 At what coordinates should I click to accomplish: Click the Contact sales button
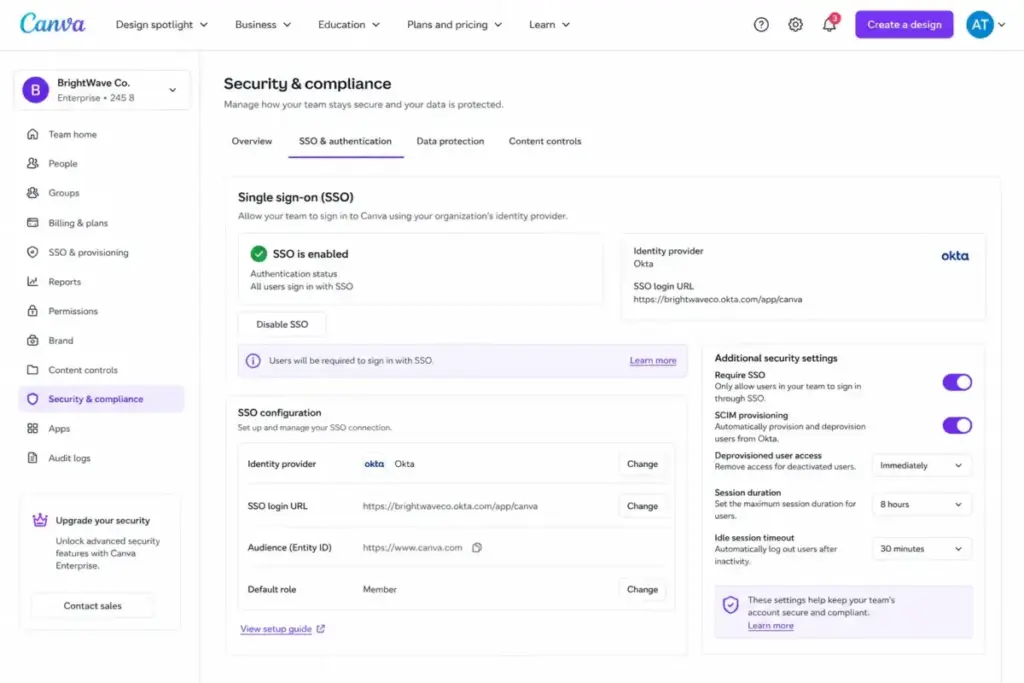click(93, 606)
